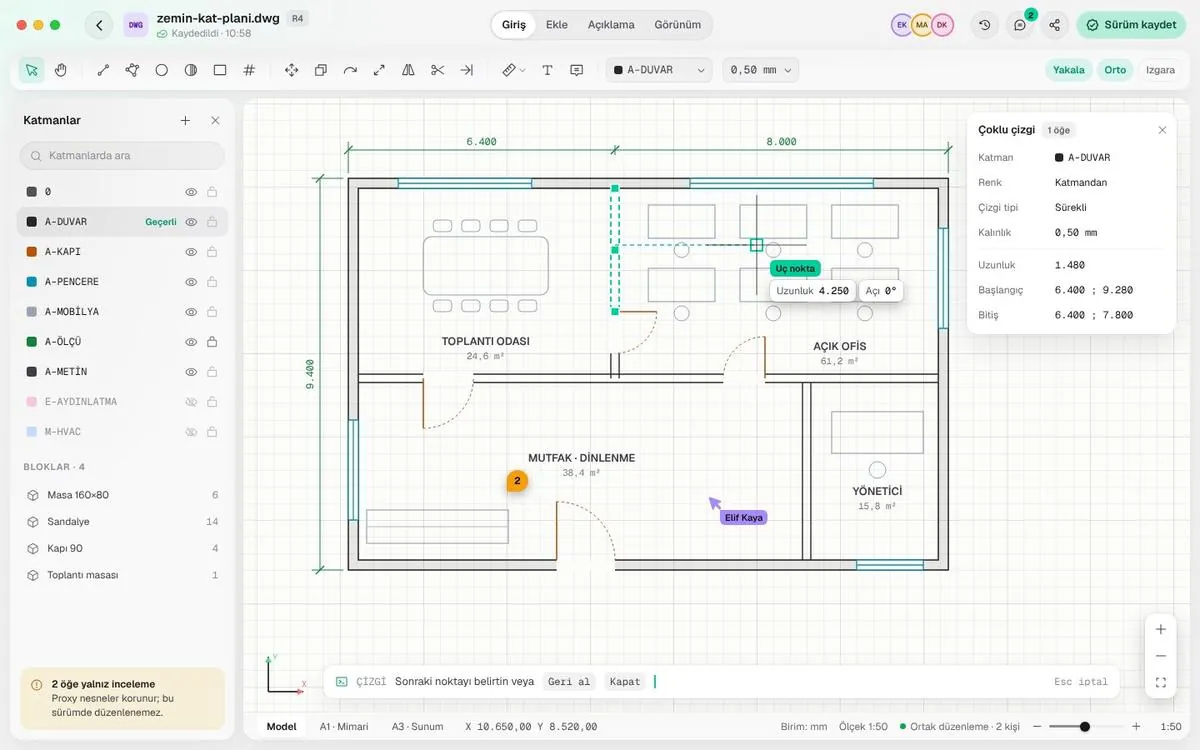Image resolution: width=1200 pixels, height=750 pixels.
Task: Open the A-DUVAR layer dropdown
Action: [659, 70]
